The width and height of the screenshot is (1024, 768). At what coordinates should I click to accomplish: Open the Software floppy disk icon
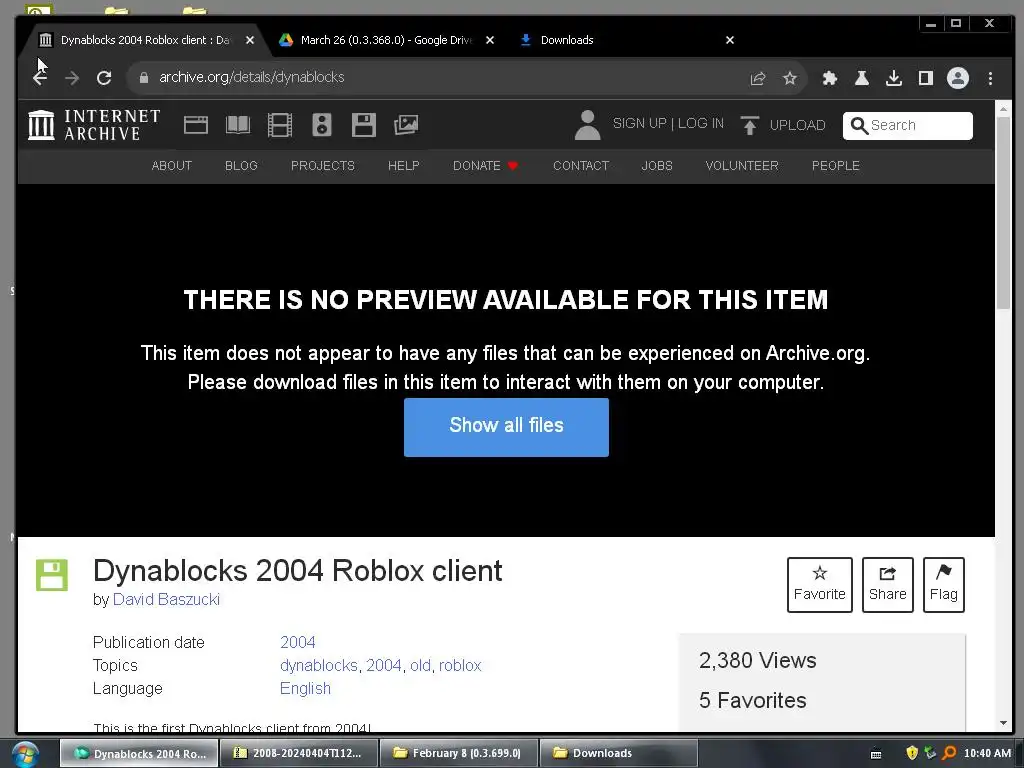364,125
